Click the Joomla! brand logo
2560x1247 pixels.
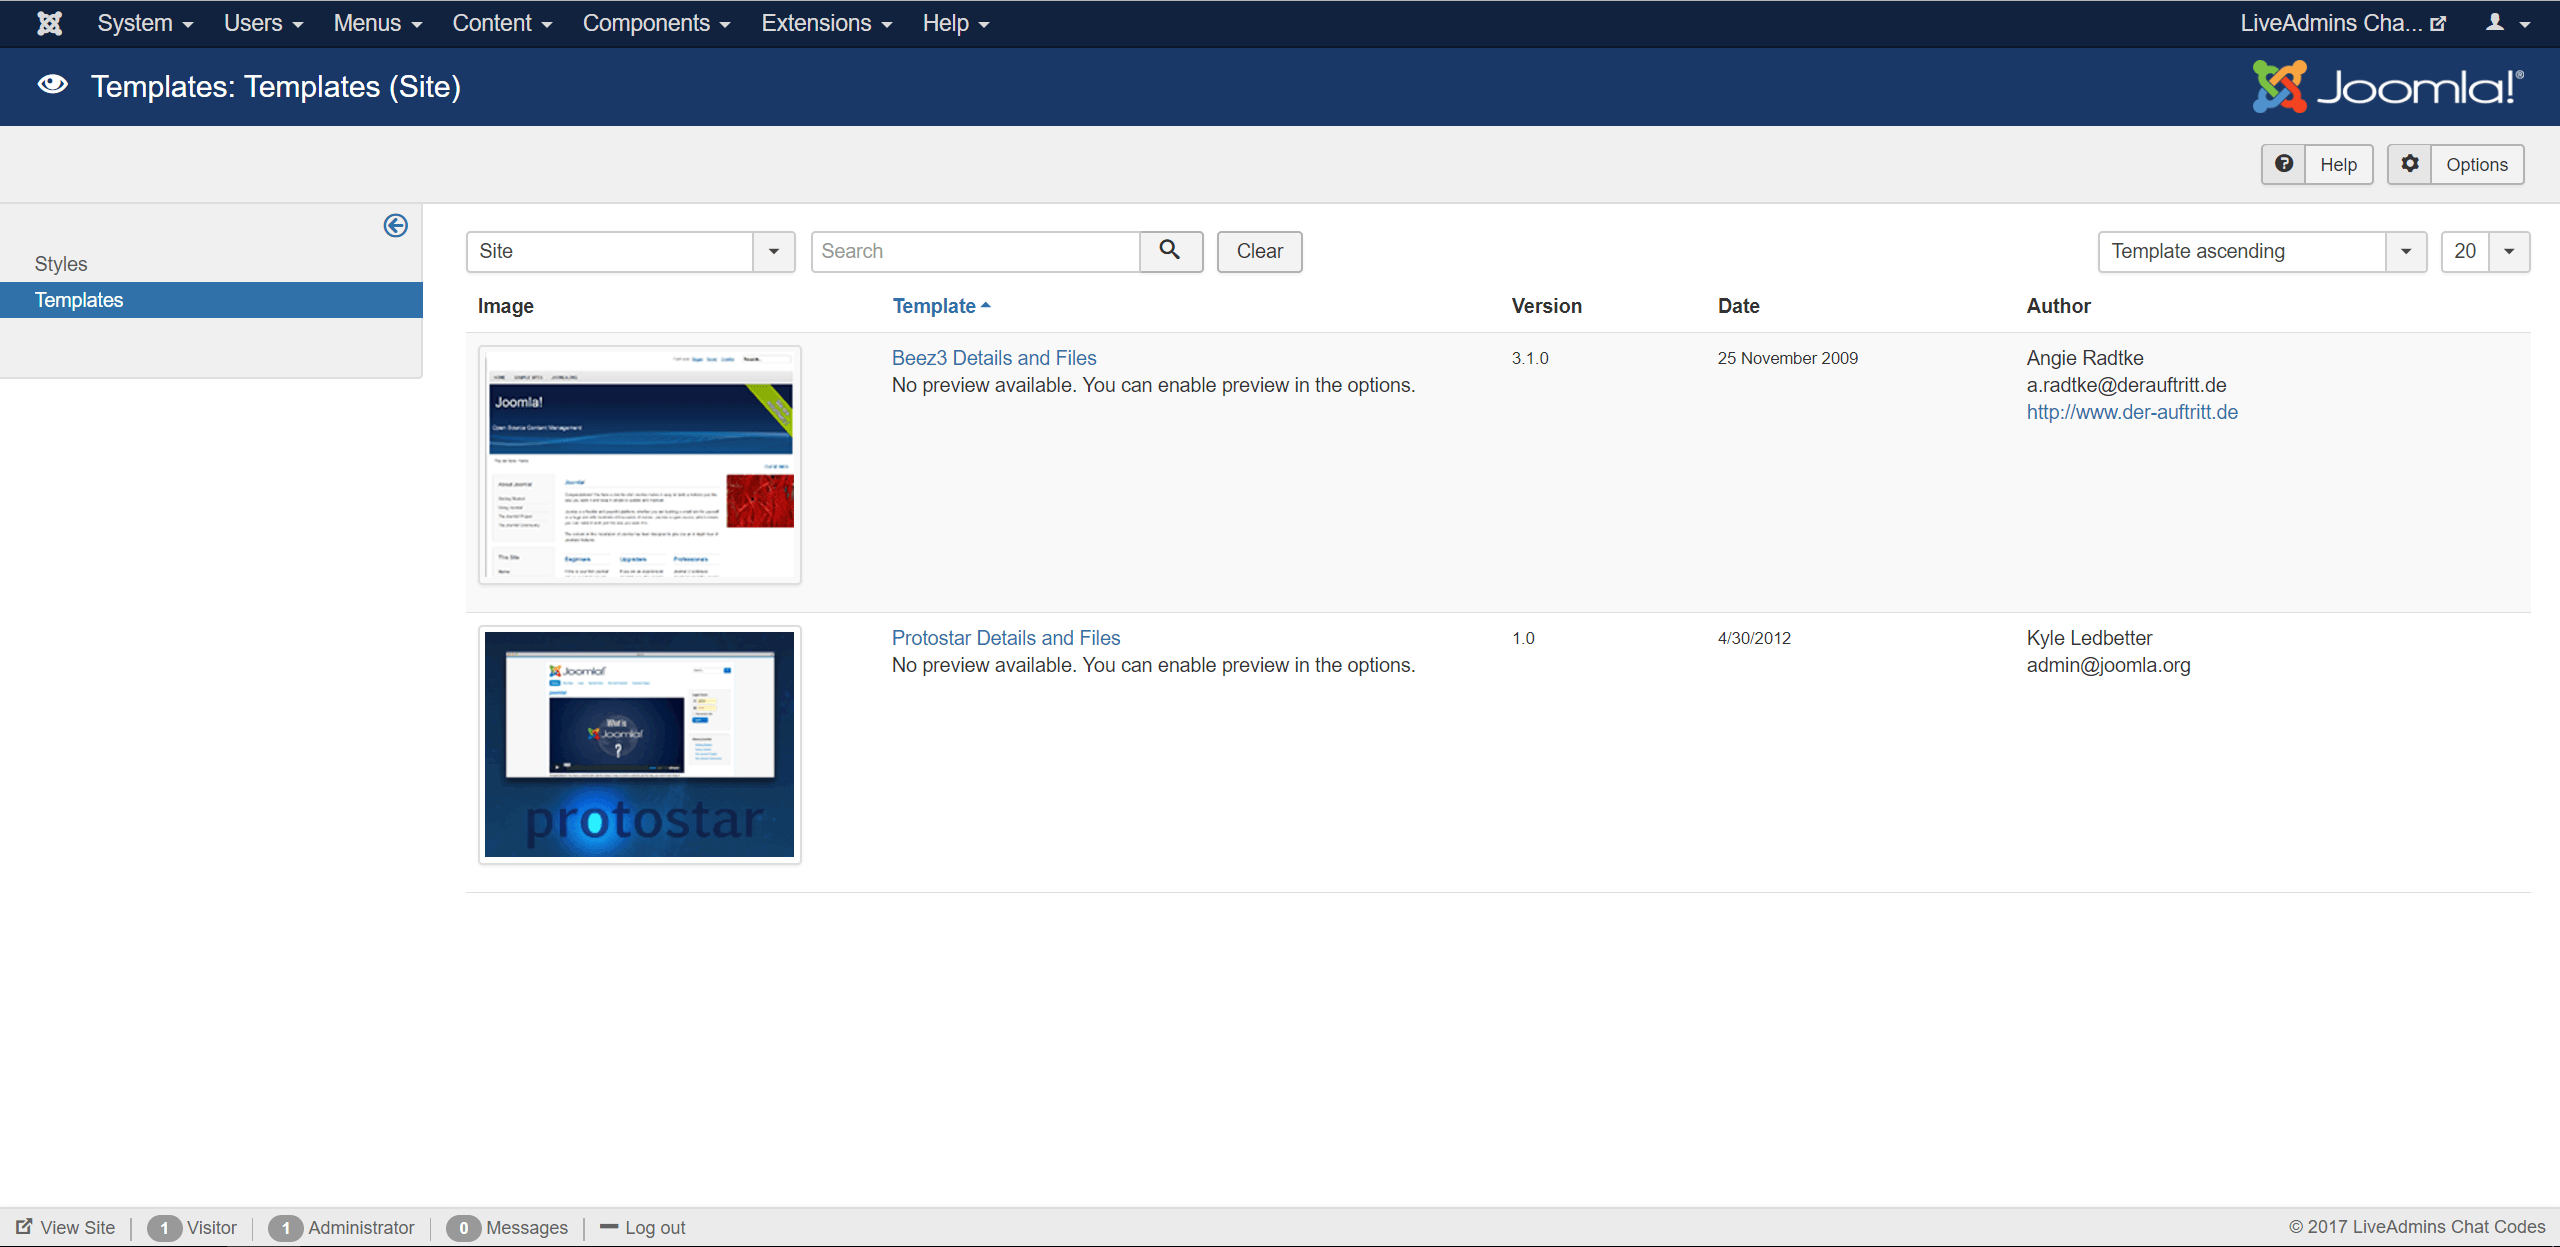[x=2388, y=87]
